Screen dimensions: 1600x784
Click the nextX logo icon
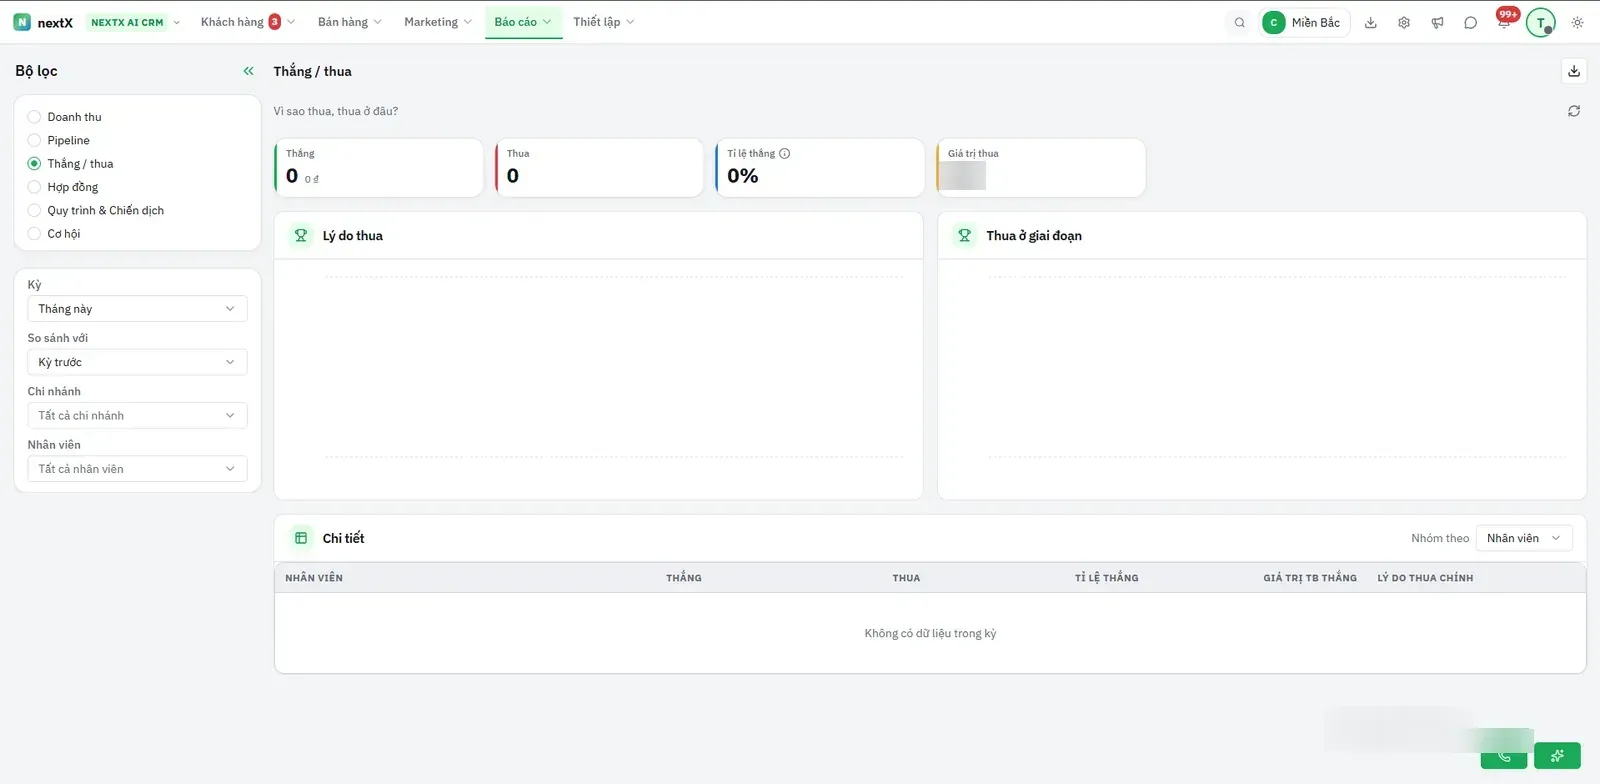(x=22, y=22)
